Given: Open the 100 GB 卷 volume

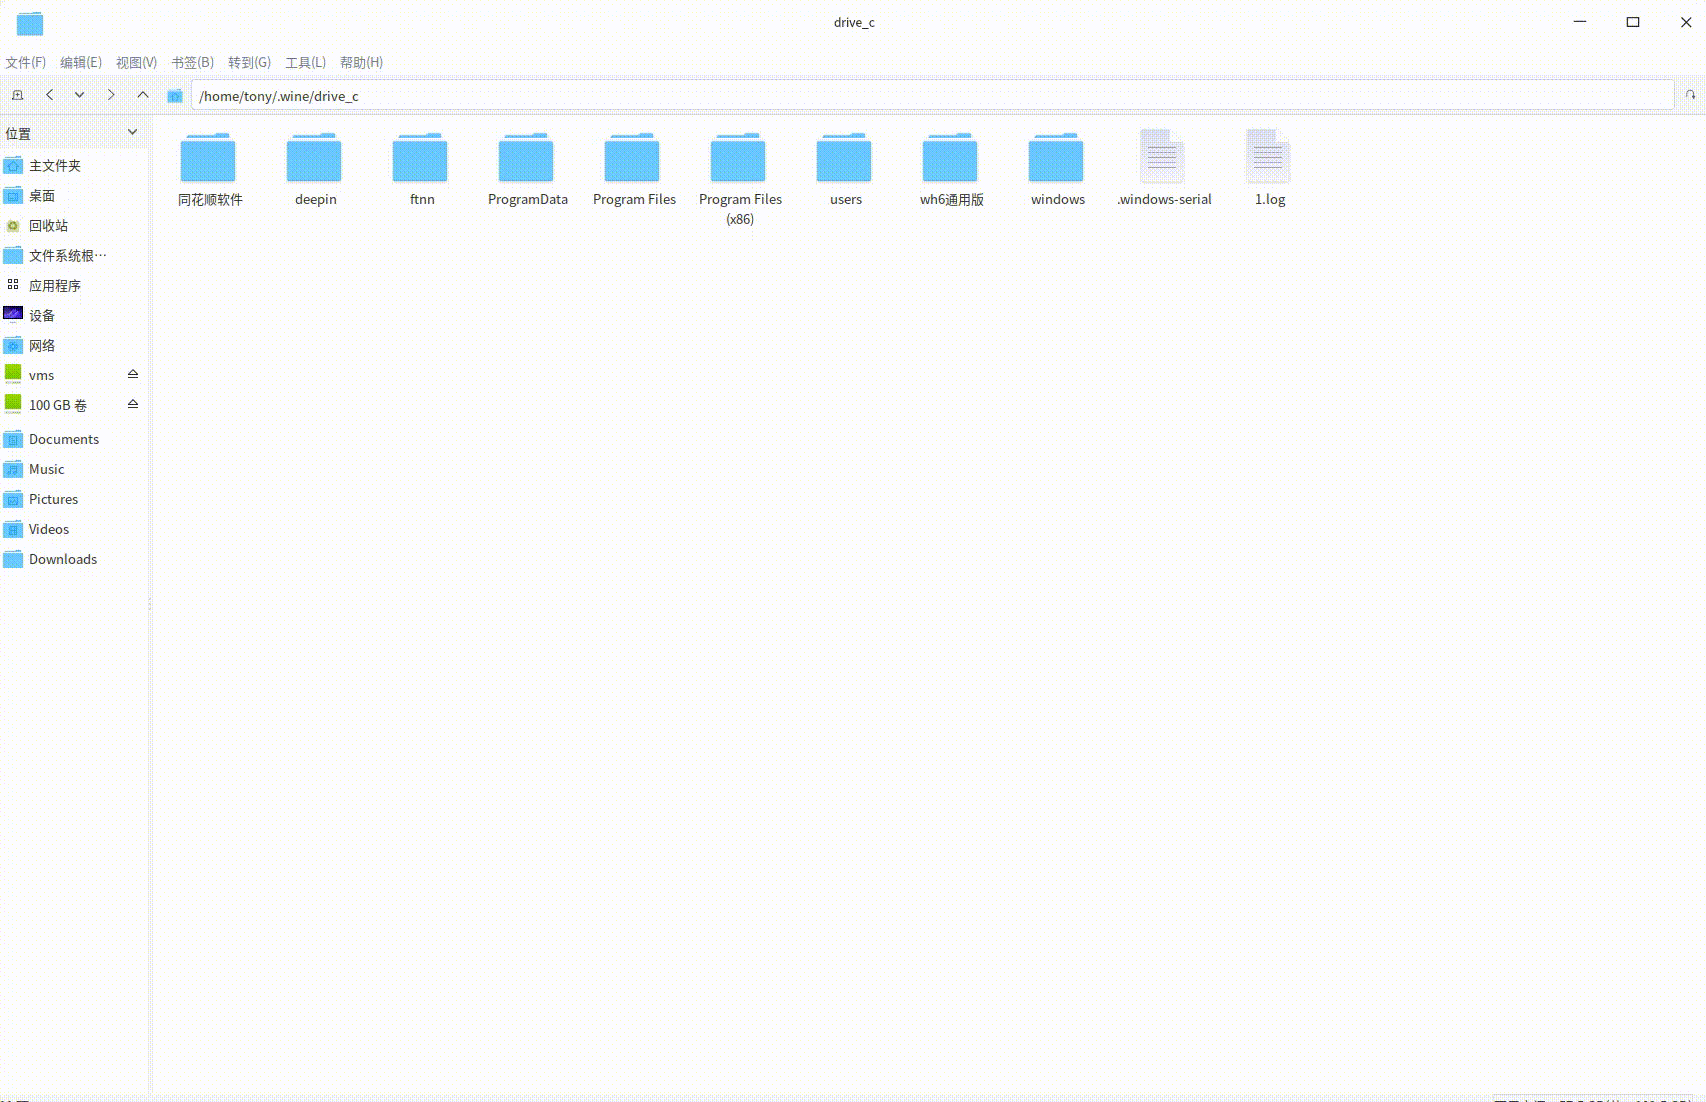Looking at the screenshot, I should pyautogui.click(x=60, y=406).
